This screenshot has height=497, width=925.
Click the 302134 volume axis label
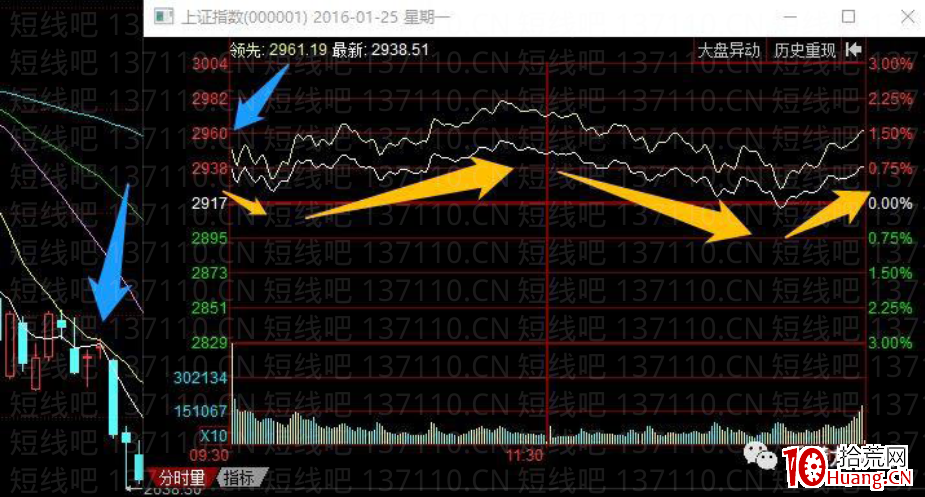coord(201,377)
